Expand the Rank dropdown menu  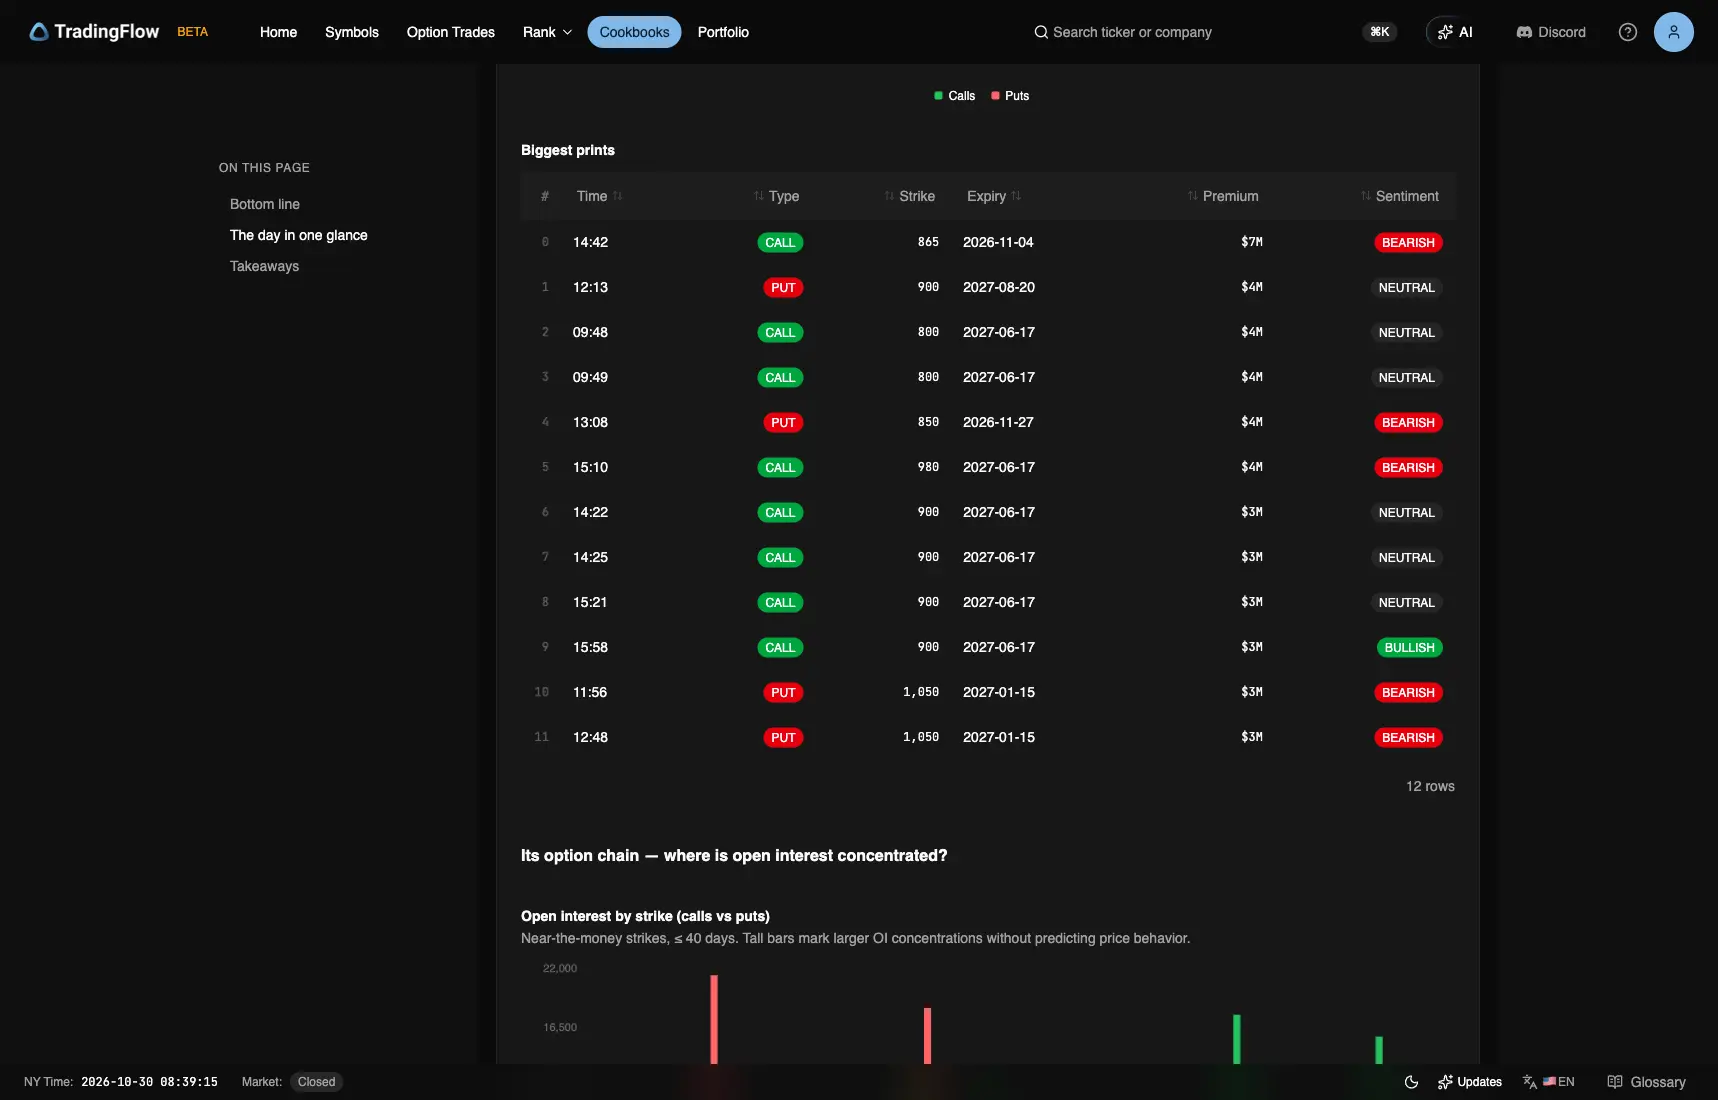[547, 32]
